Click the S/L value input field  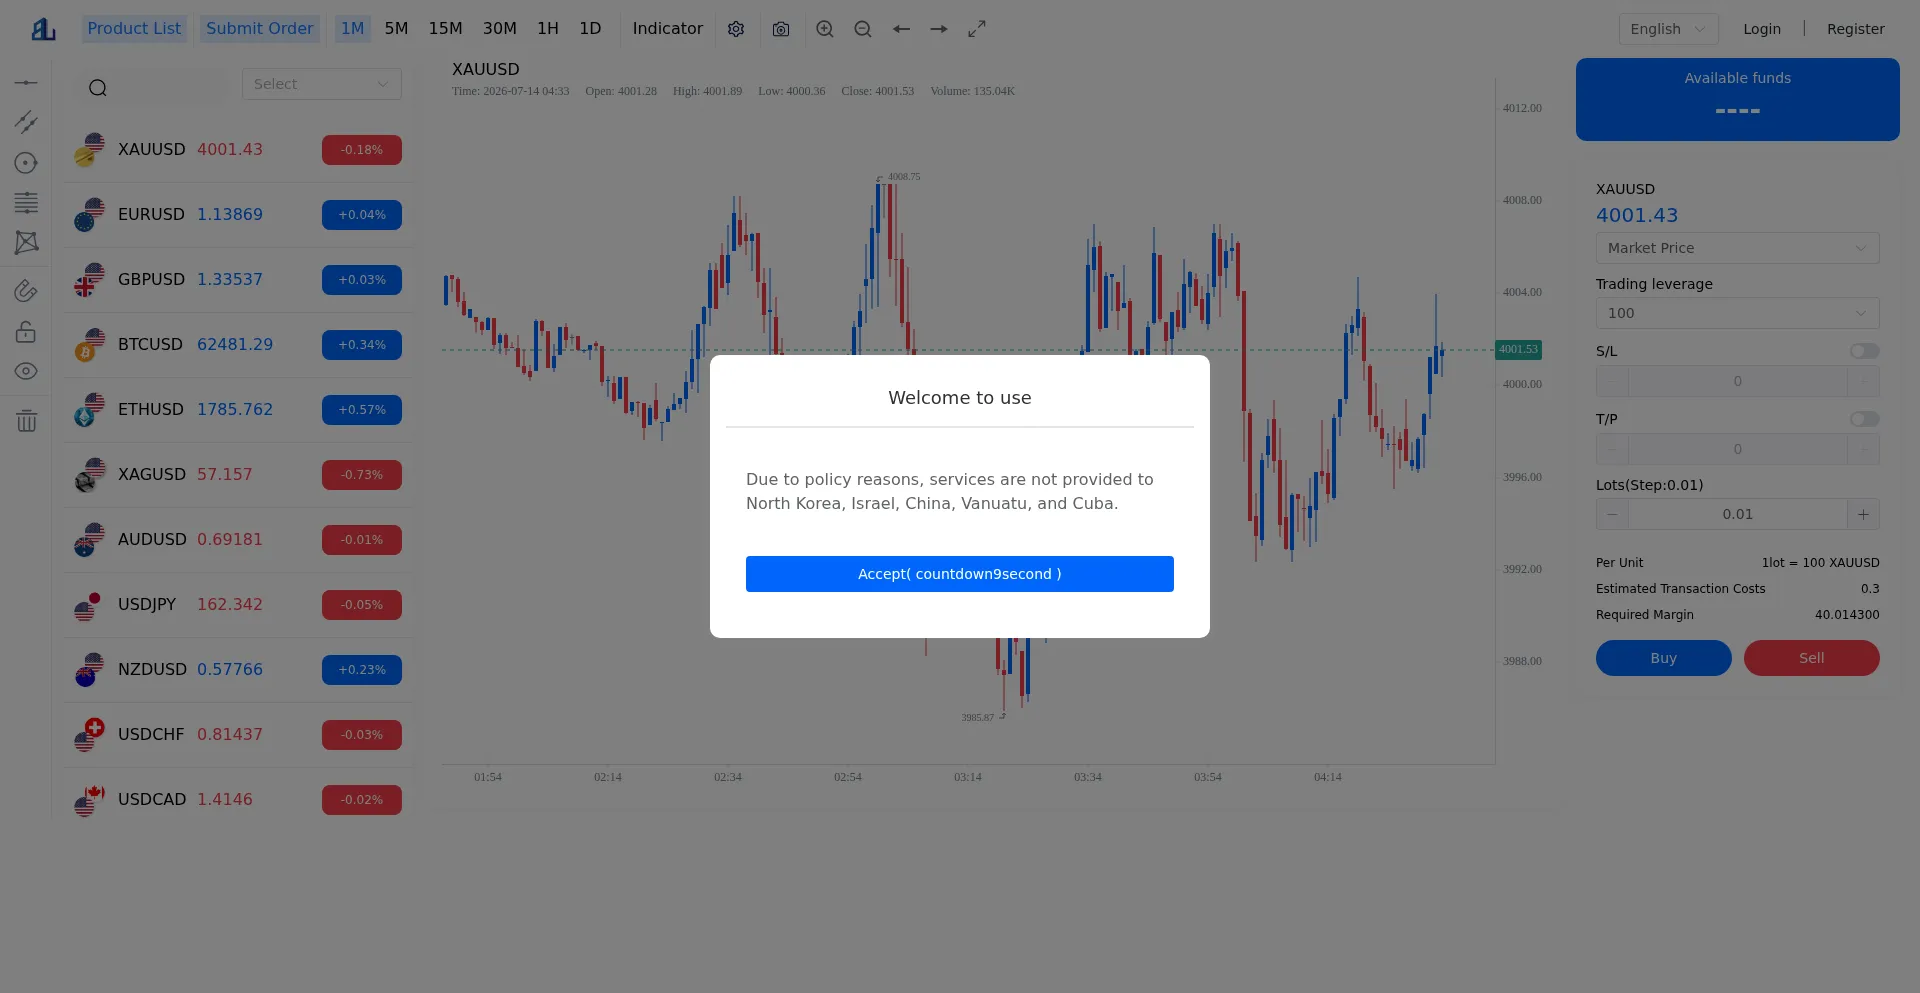tap(1737, 381)
